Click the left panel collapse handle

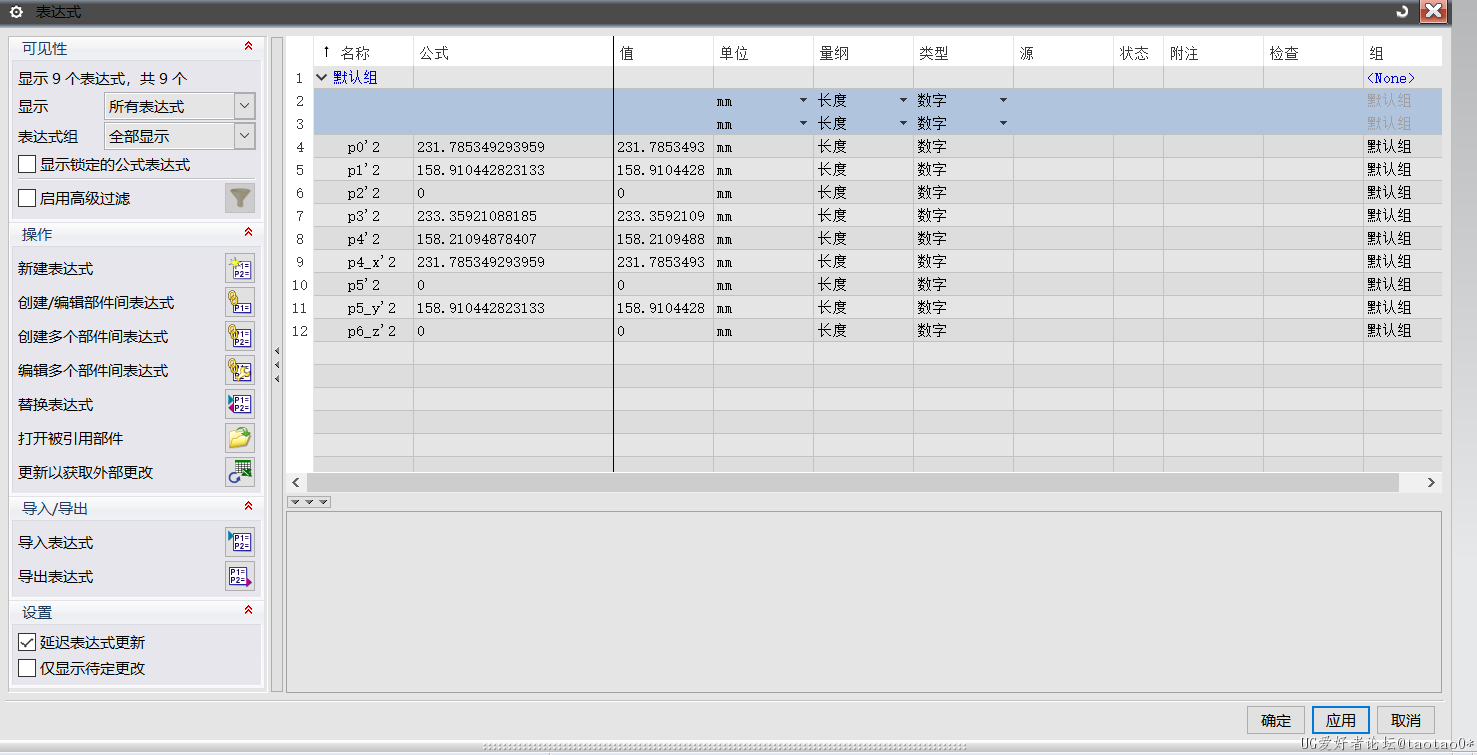click(277, 365)
